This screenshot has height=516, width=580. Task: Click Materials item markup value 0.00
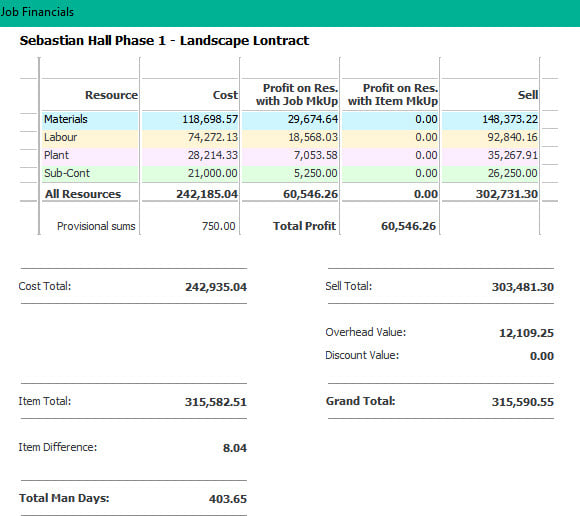coord(426,119)
